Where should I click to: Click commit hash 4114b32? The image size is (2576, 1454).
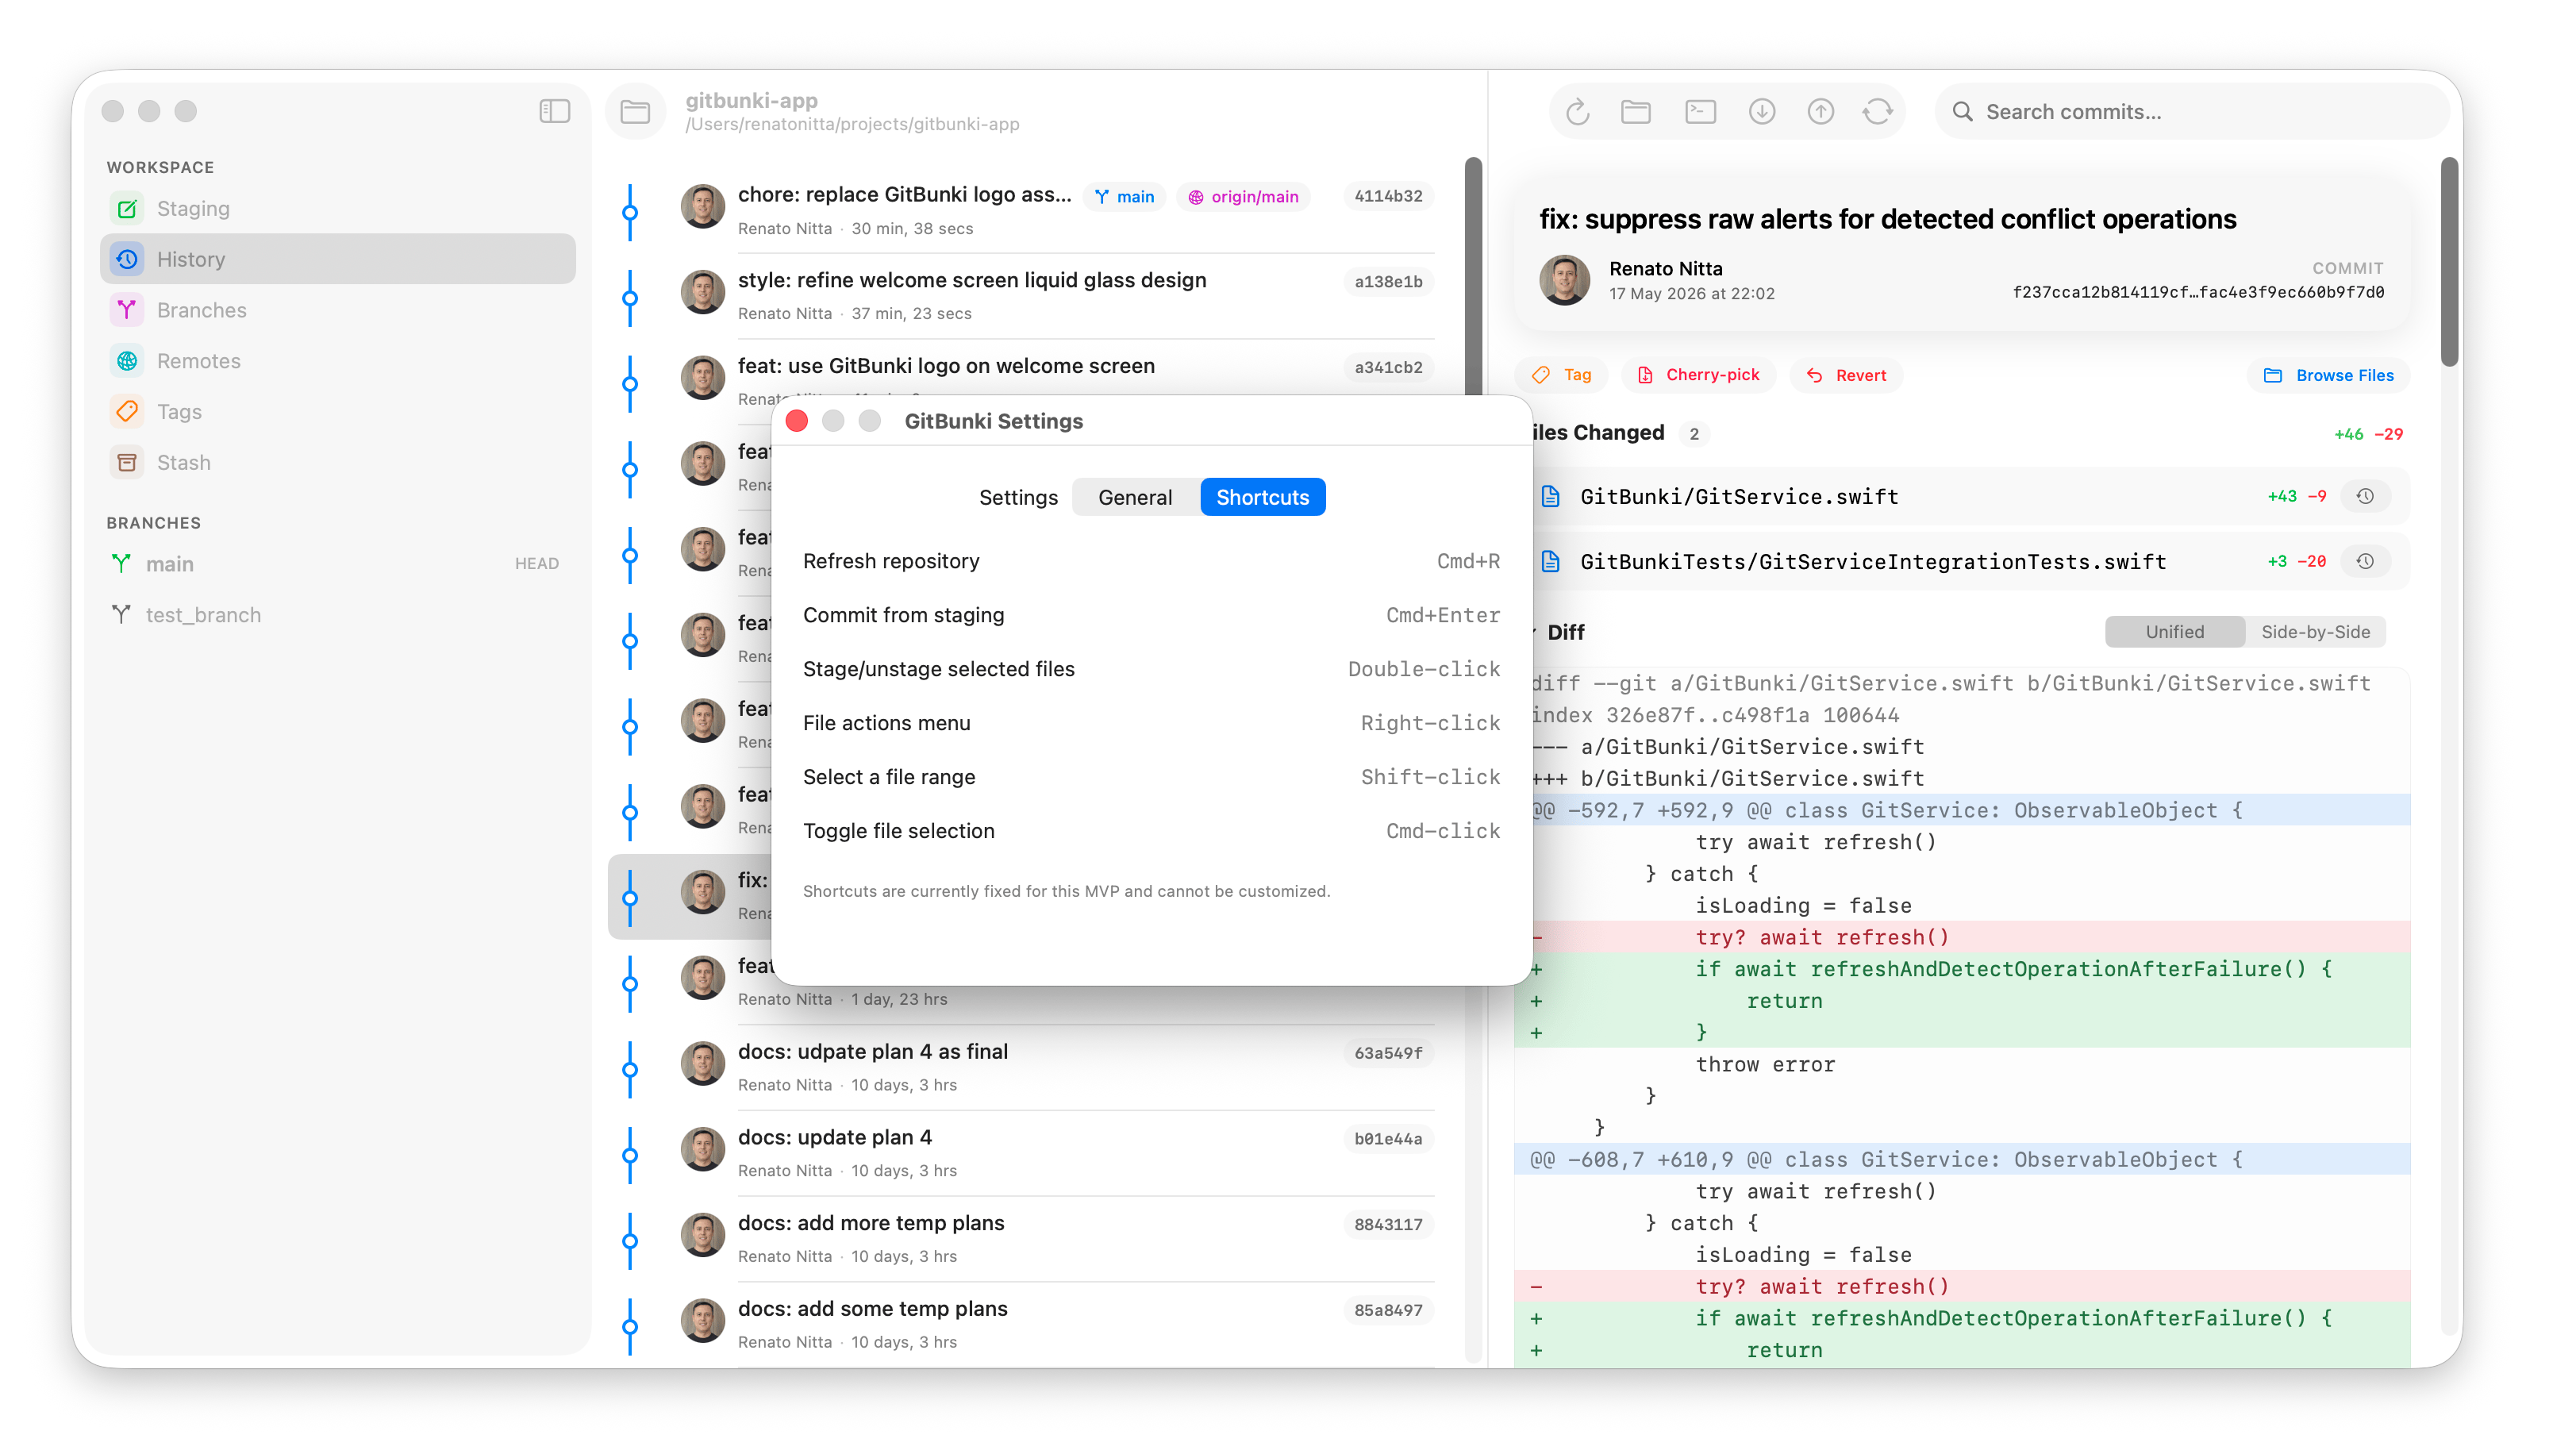[x=1388, y=196]
